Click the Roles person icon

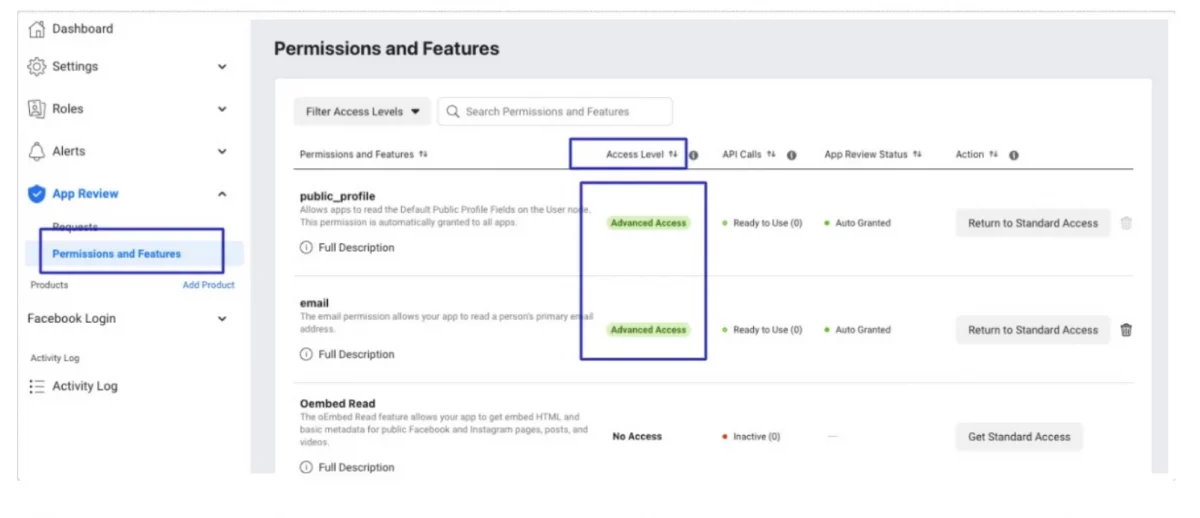click(x=37, y=109)
